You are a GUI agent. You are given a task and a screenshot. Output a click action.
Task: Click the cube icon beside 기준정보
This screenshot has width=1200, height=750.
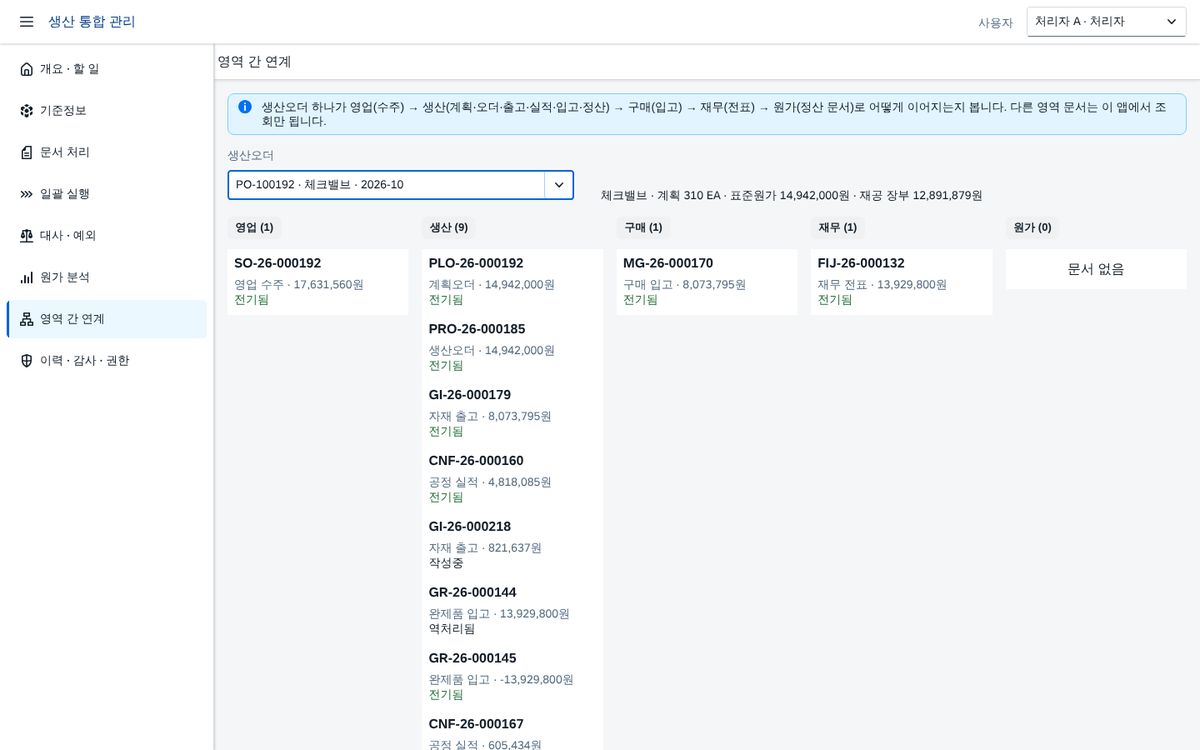coord(27,111)
